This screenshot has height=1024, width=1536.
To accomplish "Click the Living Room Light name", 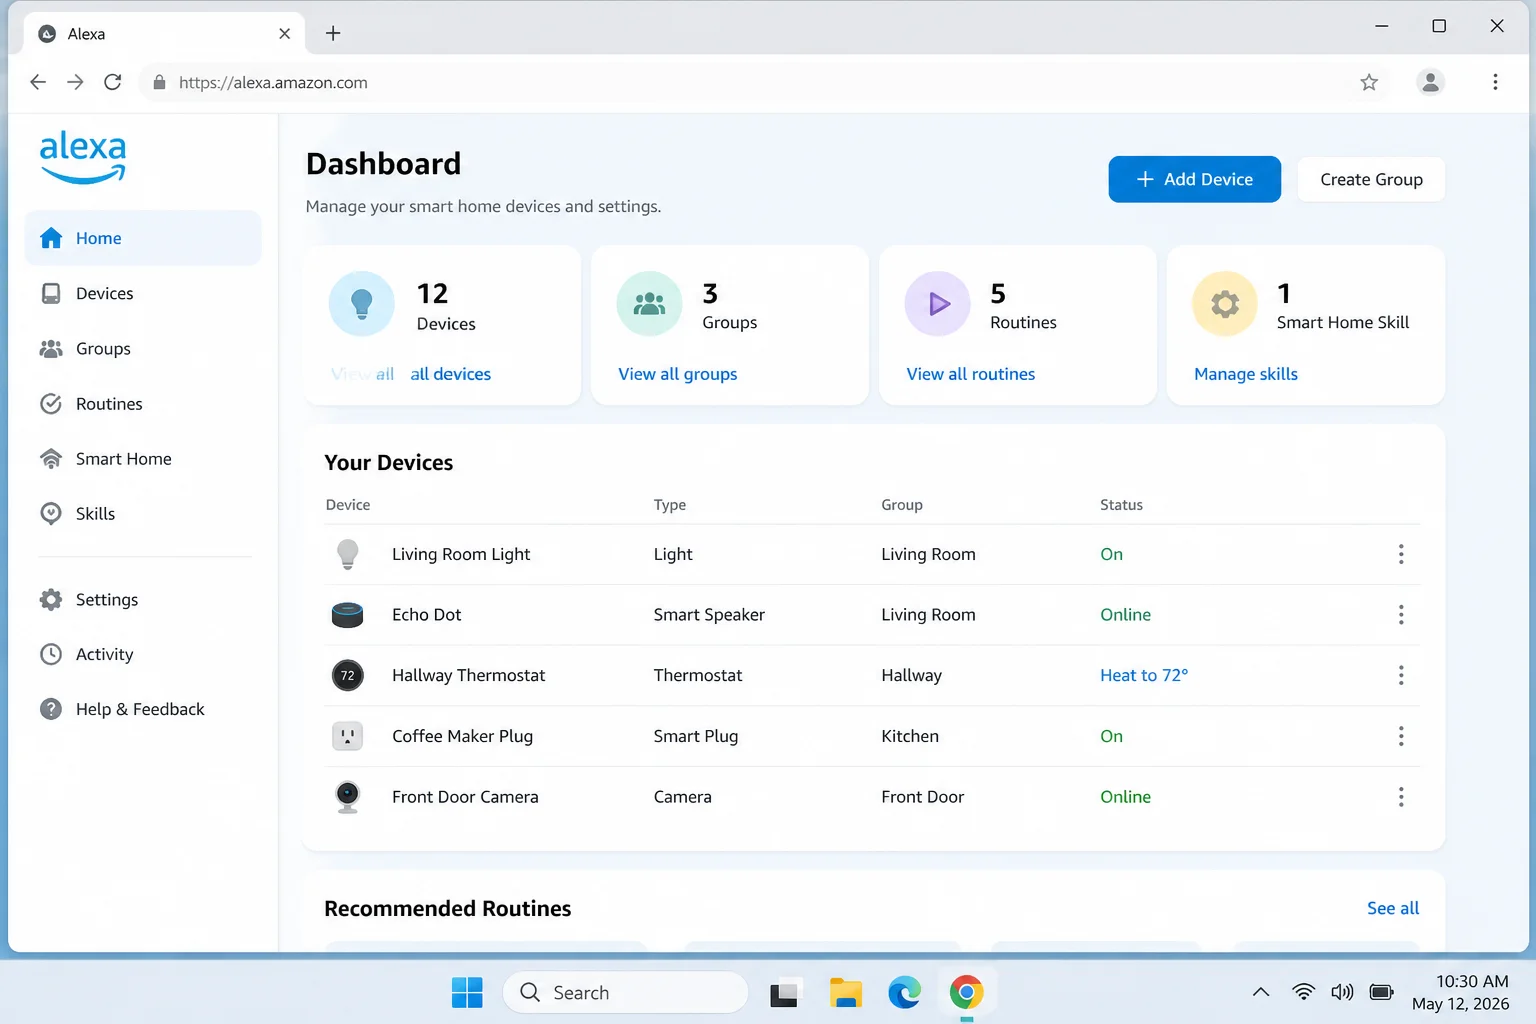I will (461, 554).
